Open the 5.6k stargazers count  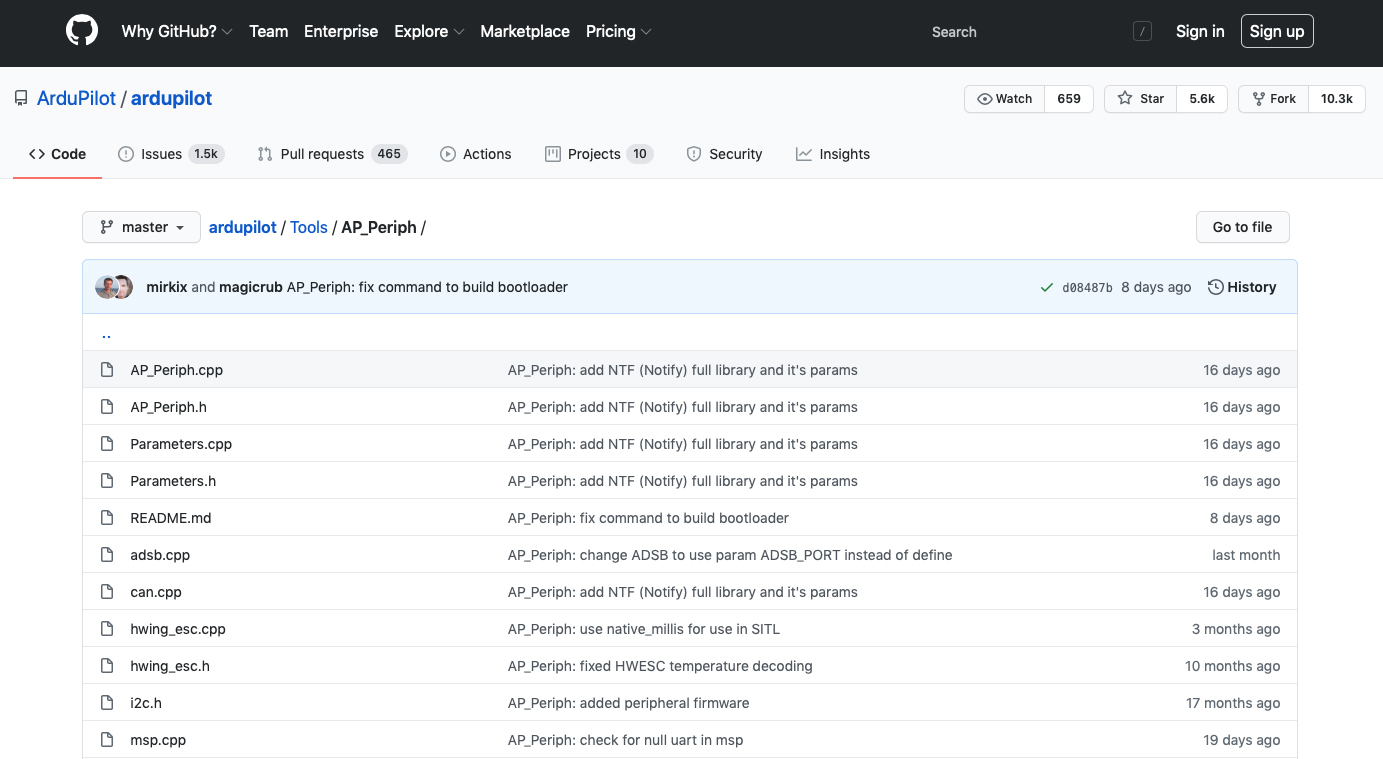coord(1202,99)
